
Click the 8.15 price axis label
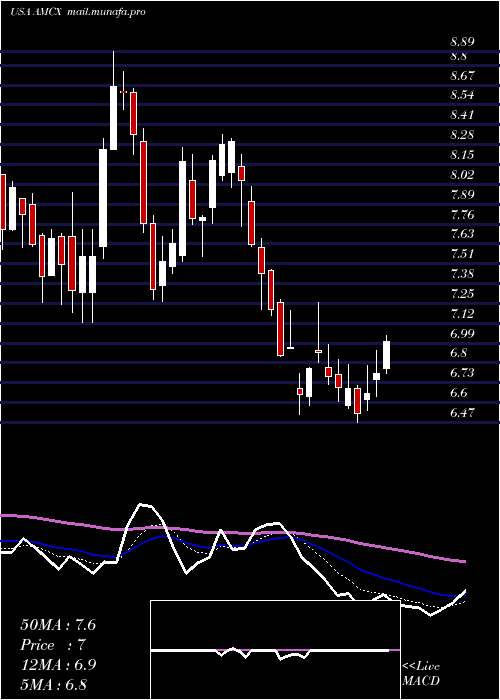[462, 155]
